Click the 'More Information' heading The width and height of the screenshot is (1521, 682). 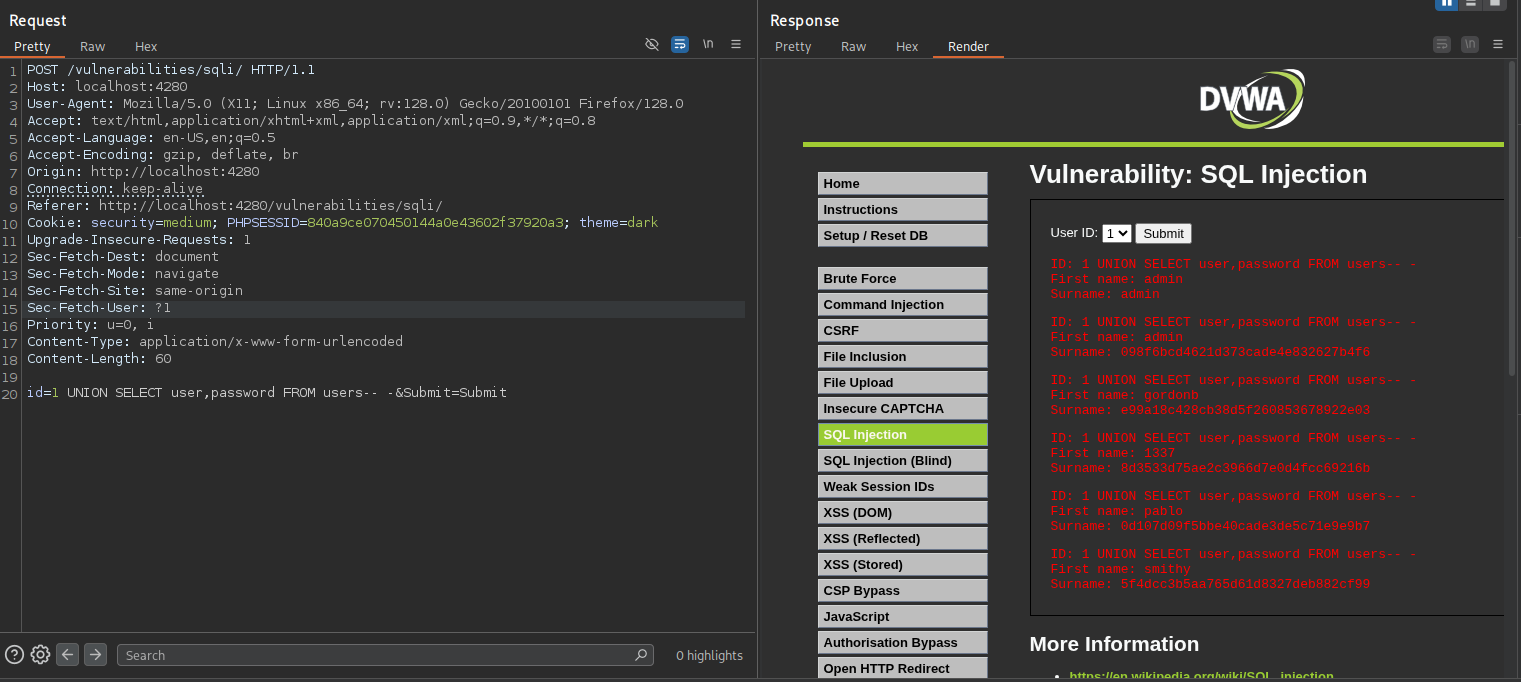point(1114,644)
